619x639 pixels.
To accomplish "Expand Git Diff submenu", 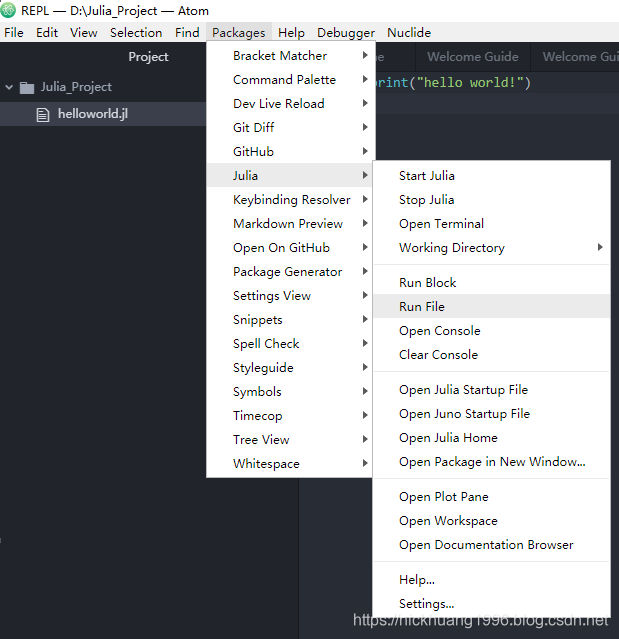I will (289, 128).
